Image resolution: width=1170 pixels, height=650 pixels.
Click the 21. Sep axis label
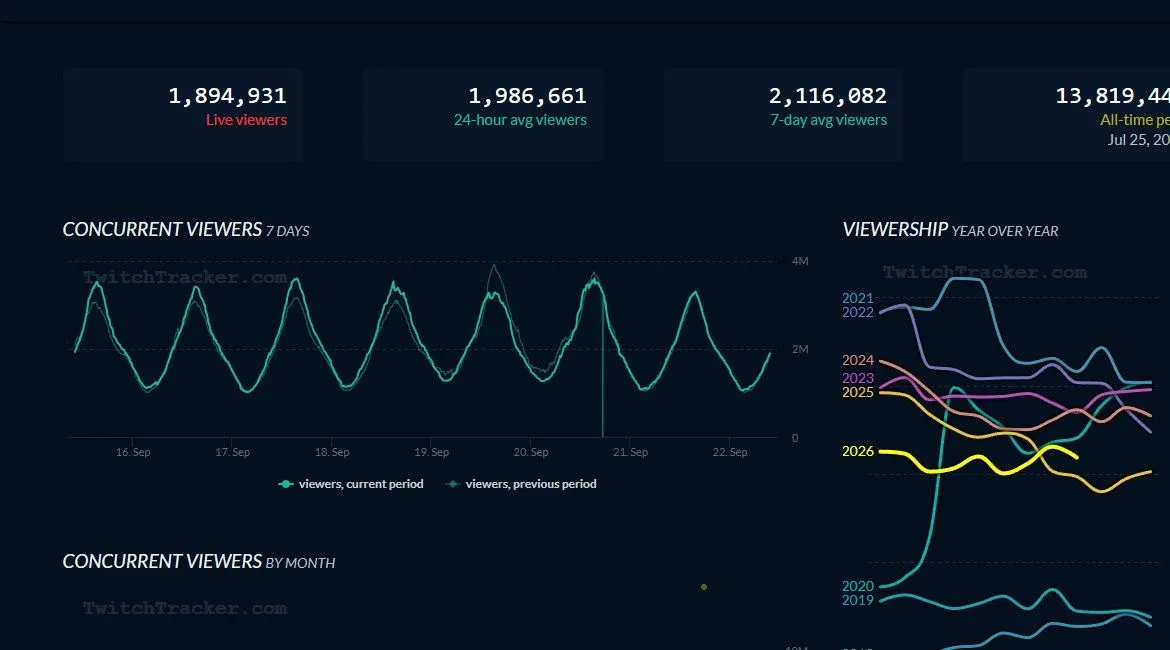631,452
